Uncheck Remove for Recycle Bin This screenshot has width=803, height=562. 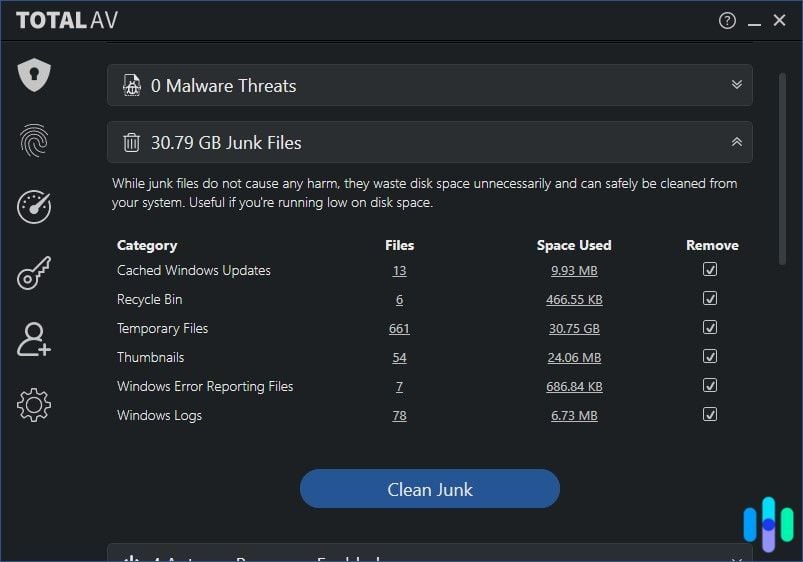[x=710, y=299]
